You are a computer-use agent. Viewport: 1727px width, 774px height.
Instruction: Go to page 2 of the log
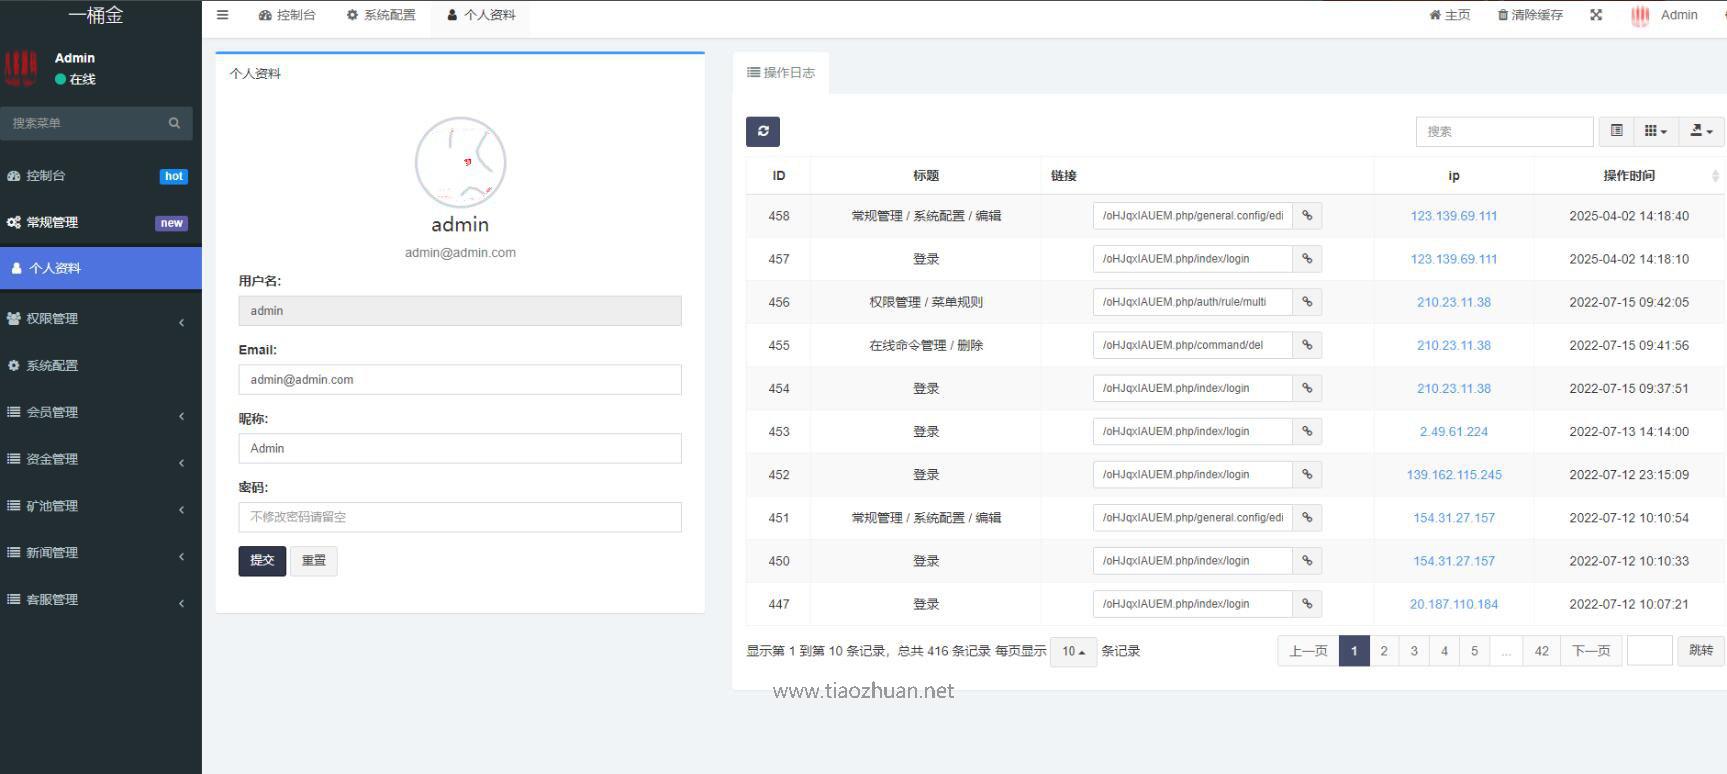coord(1384,651)
